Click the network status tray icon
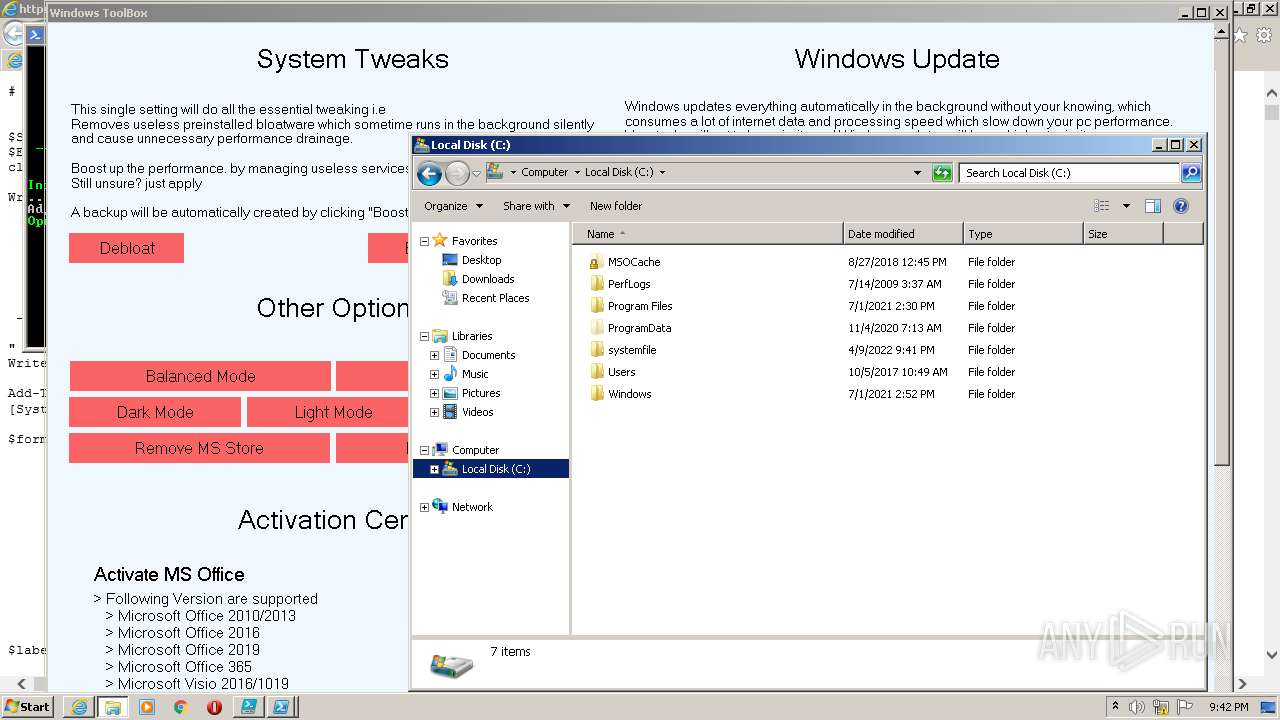Viewport: 1280px width, 720px height. click(x=1163, y=706)
